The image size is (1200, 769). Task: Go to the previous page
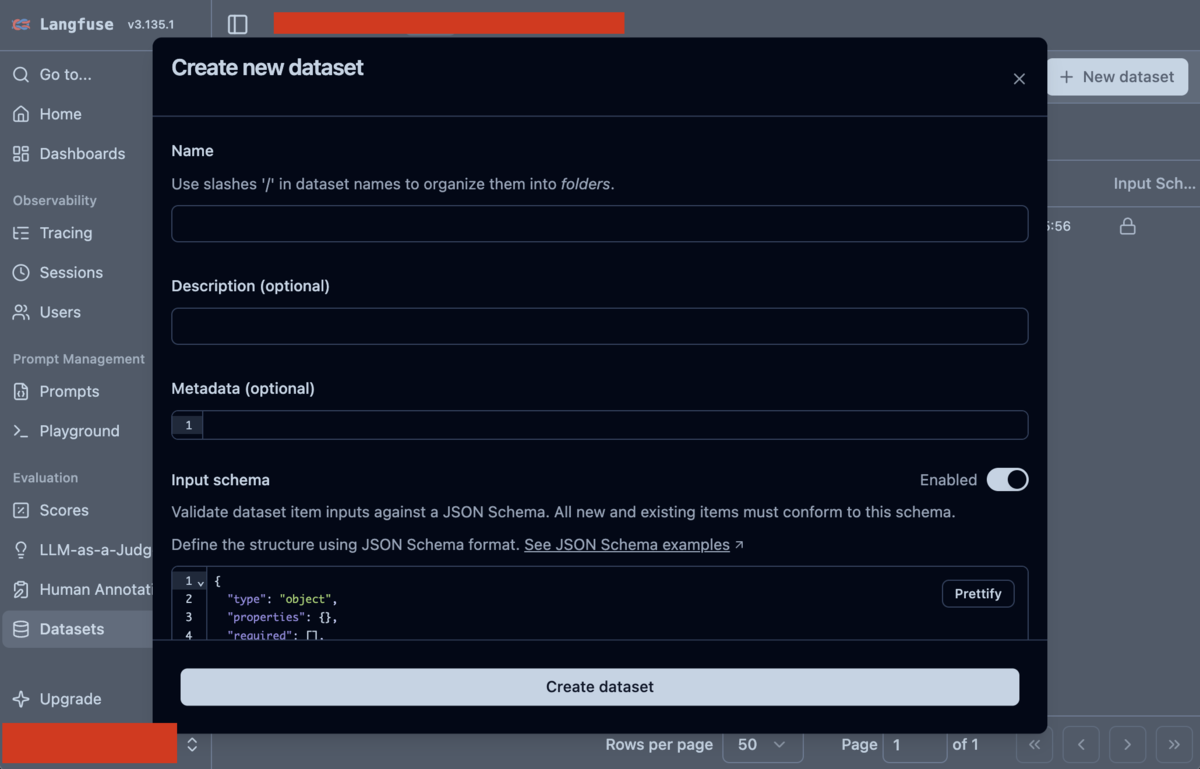click(x=1081, y=744)
